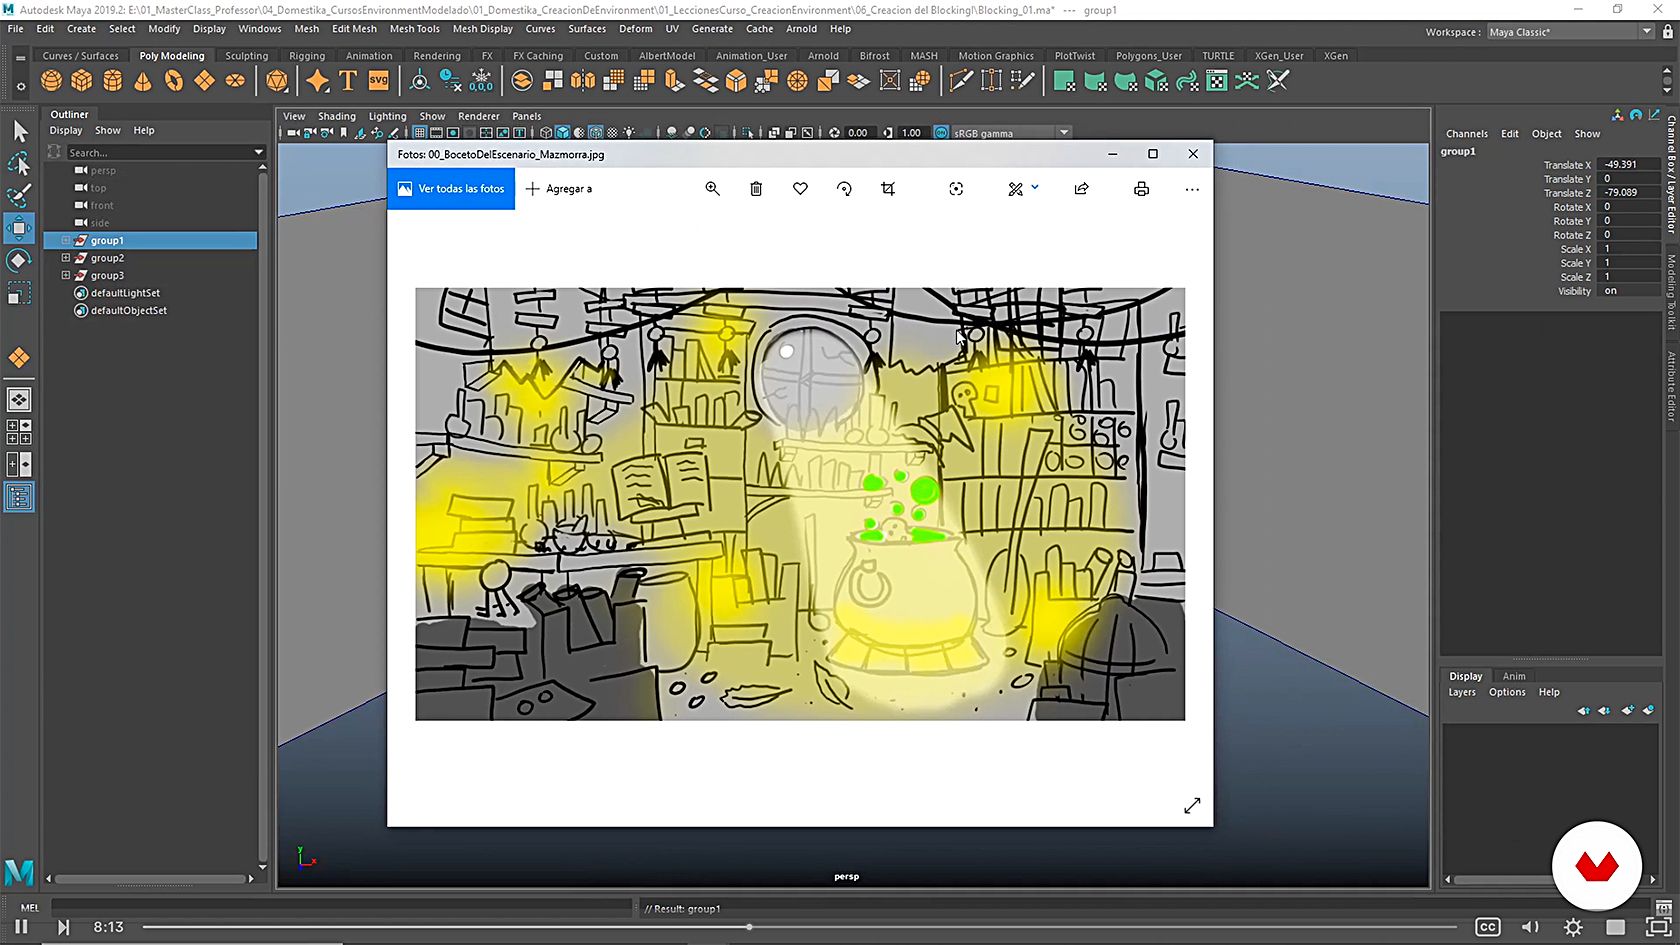The image size is (1680, 945).
Task: Click the heart favorite icon
Action: pyautogui.click(x=800, y=189)
